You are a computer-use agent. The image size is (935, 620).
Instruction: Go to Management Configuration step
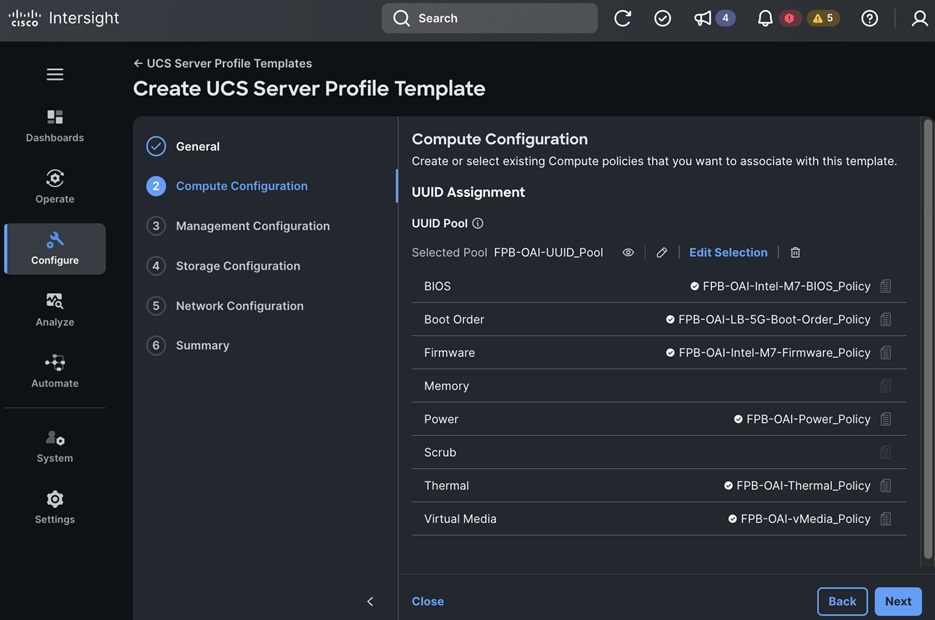[x=238, y=226]
